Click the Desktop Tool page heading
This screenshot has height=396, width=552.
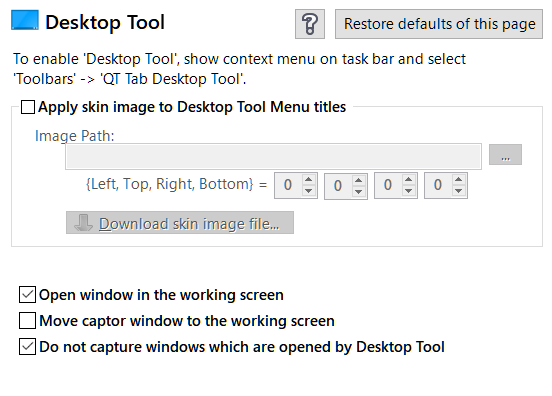pos(105,23)
